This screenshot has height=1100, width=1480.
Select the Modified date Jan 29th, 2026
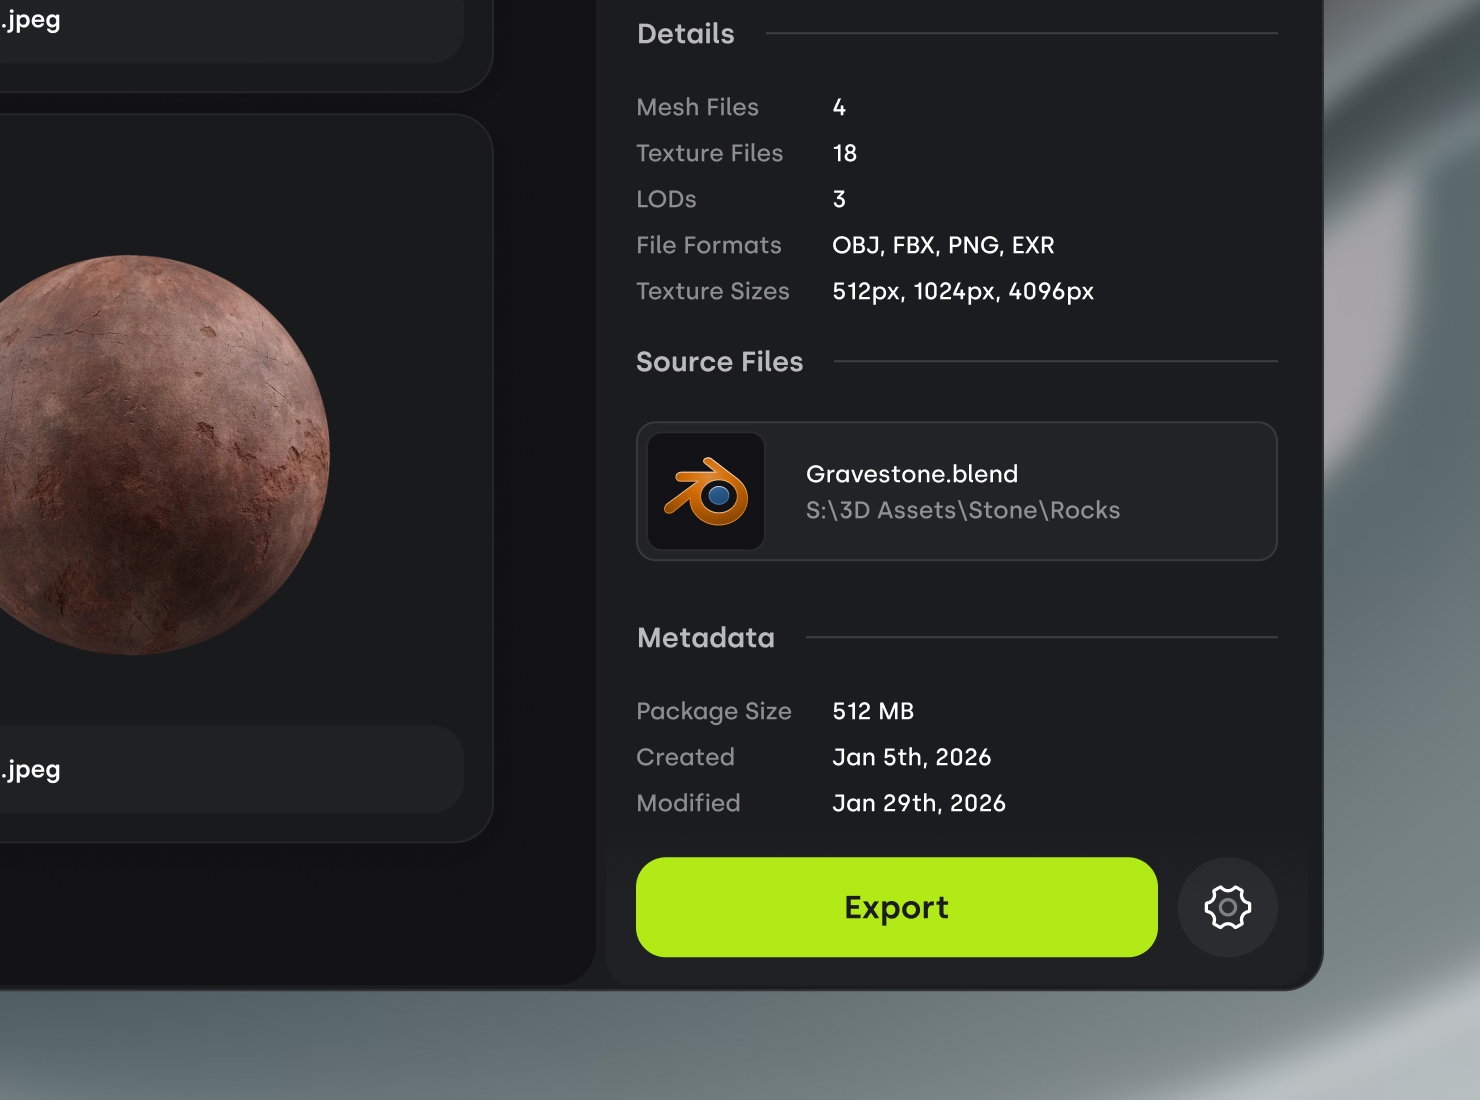pos(918,803)
